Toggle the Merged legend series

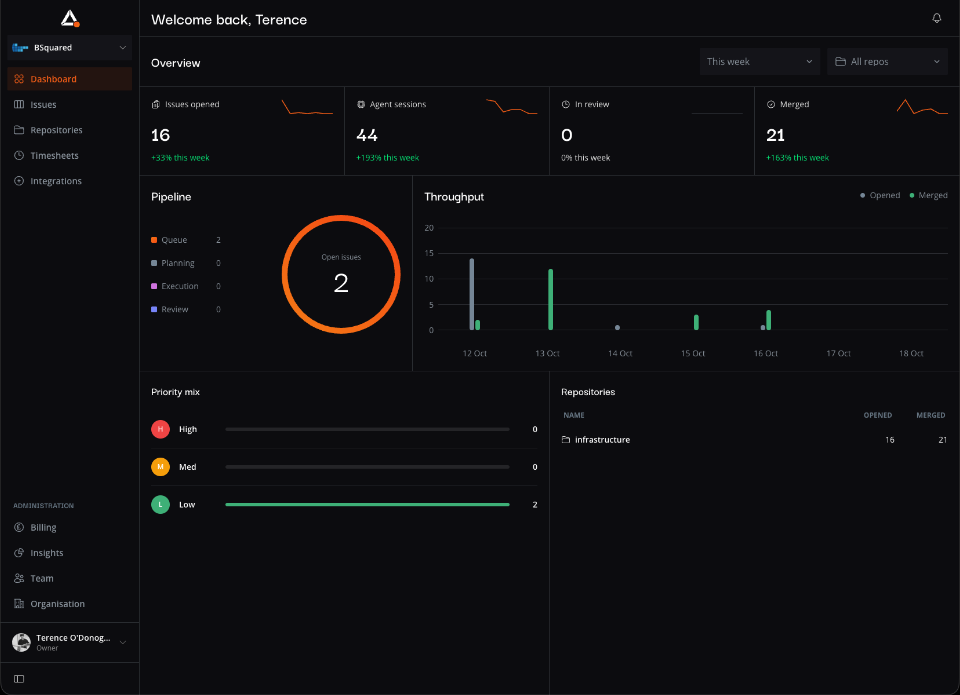(x=928, y=195)
